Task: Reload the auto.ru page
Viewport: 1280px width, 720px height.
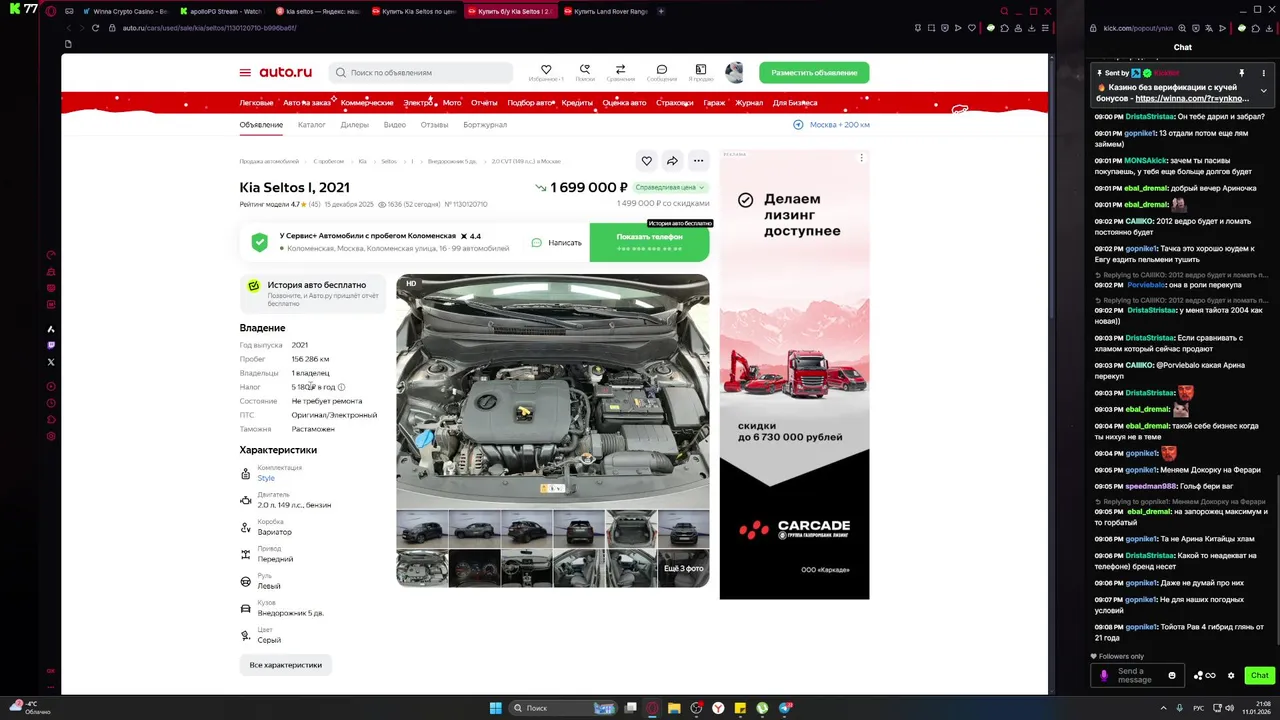Action: point(96,28)
